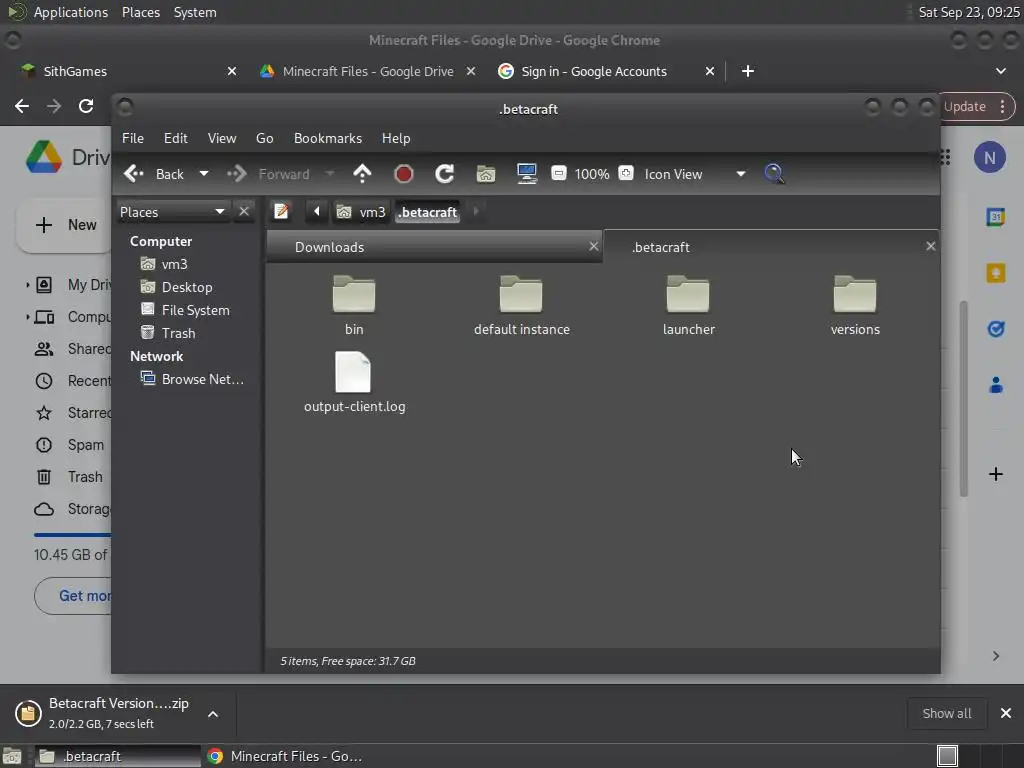Viewport: 1024px width, 768px height.
Task: Open the Chrome tab search chevron
Action: pyautogui.click(x=1000, y=71)
